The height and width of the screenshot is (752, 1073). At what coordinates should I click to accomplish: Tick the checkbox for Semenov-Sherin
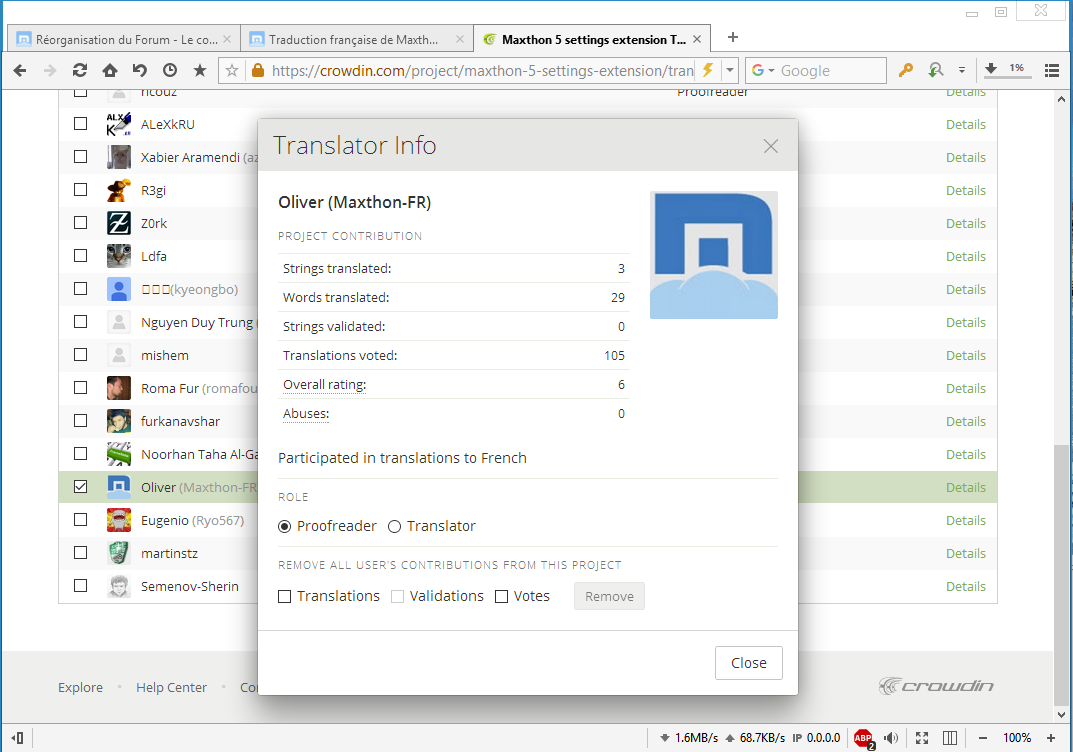81,586
